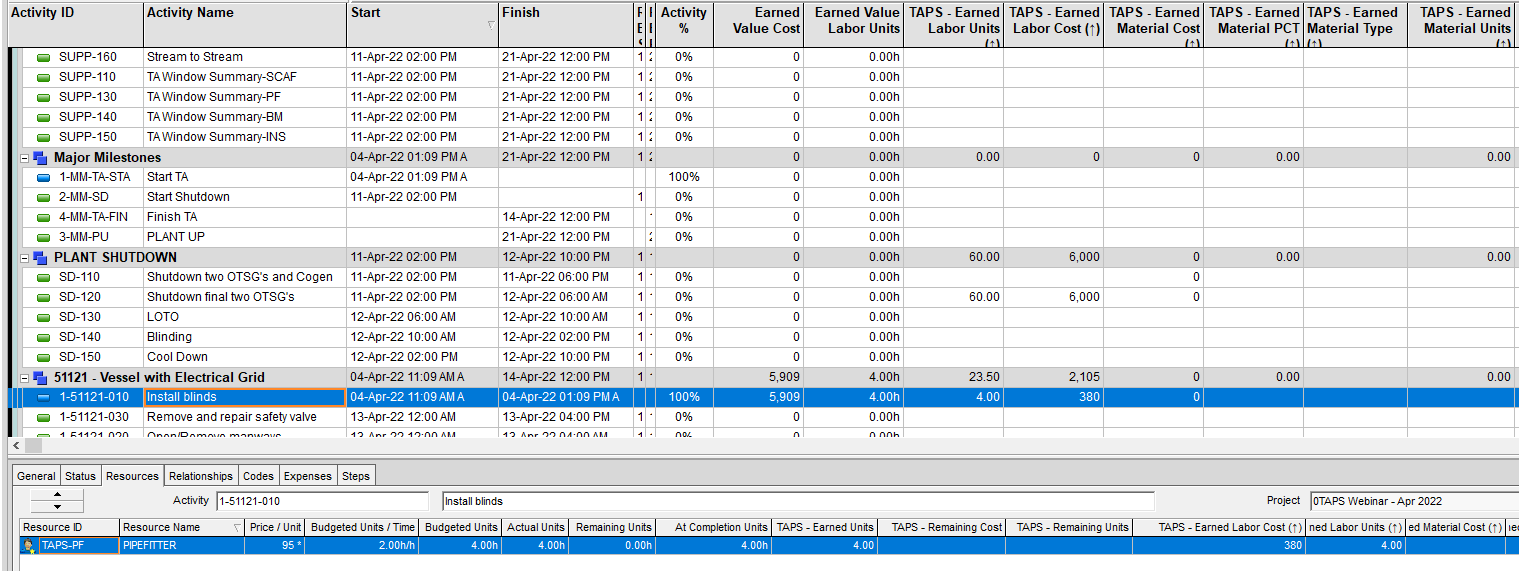The height and width of the screenshot is (571, 1519).
Task: Collapse the Major Milestones group
Action: [x=25, y=157]
